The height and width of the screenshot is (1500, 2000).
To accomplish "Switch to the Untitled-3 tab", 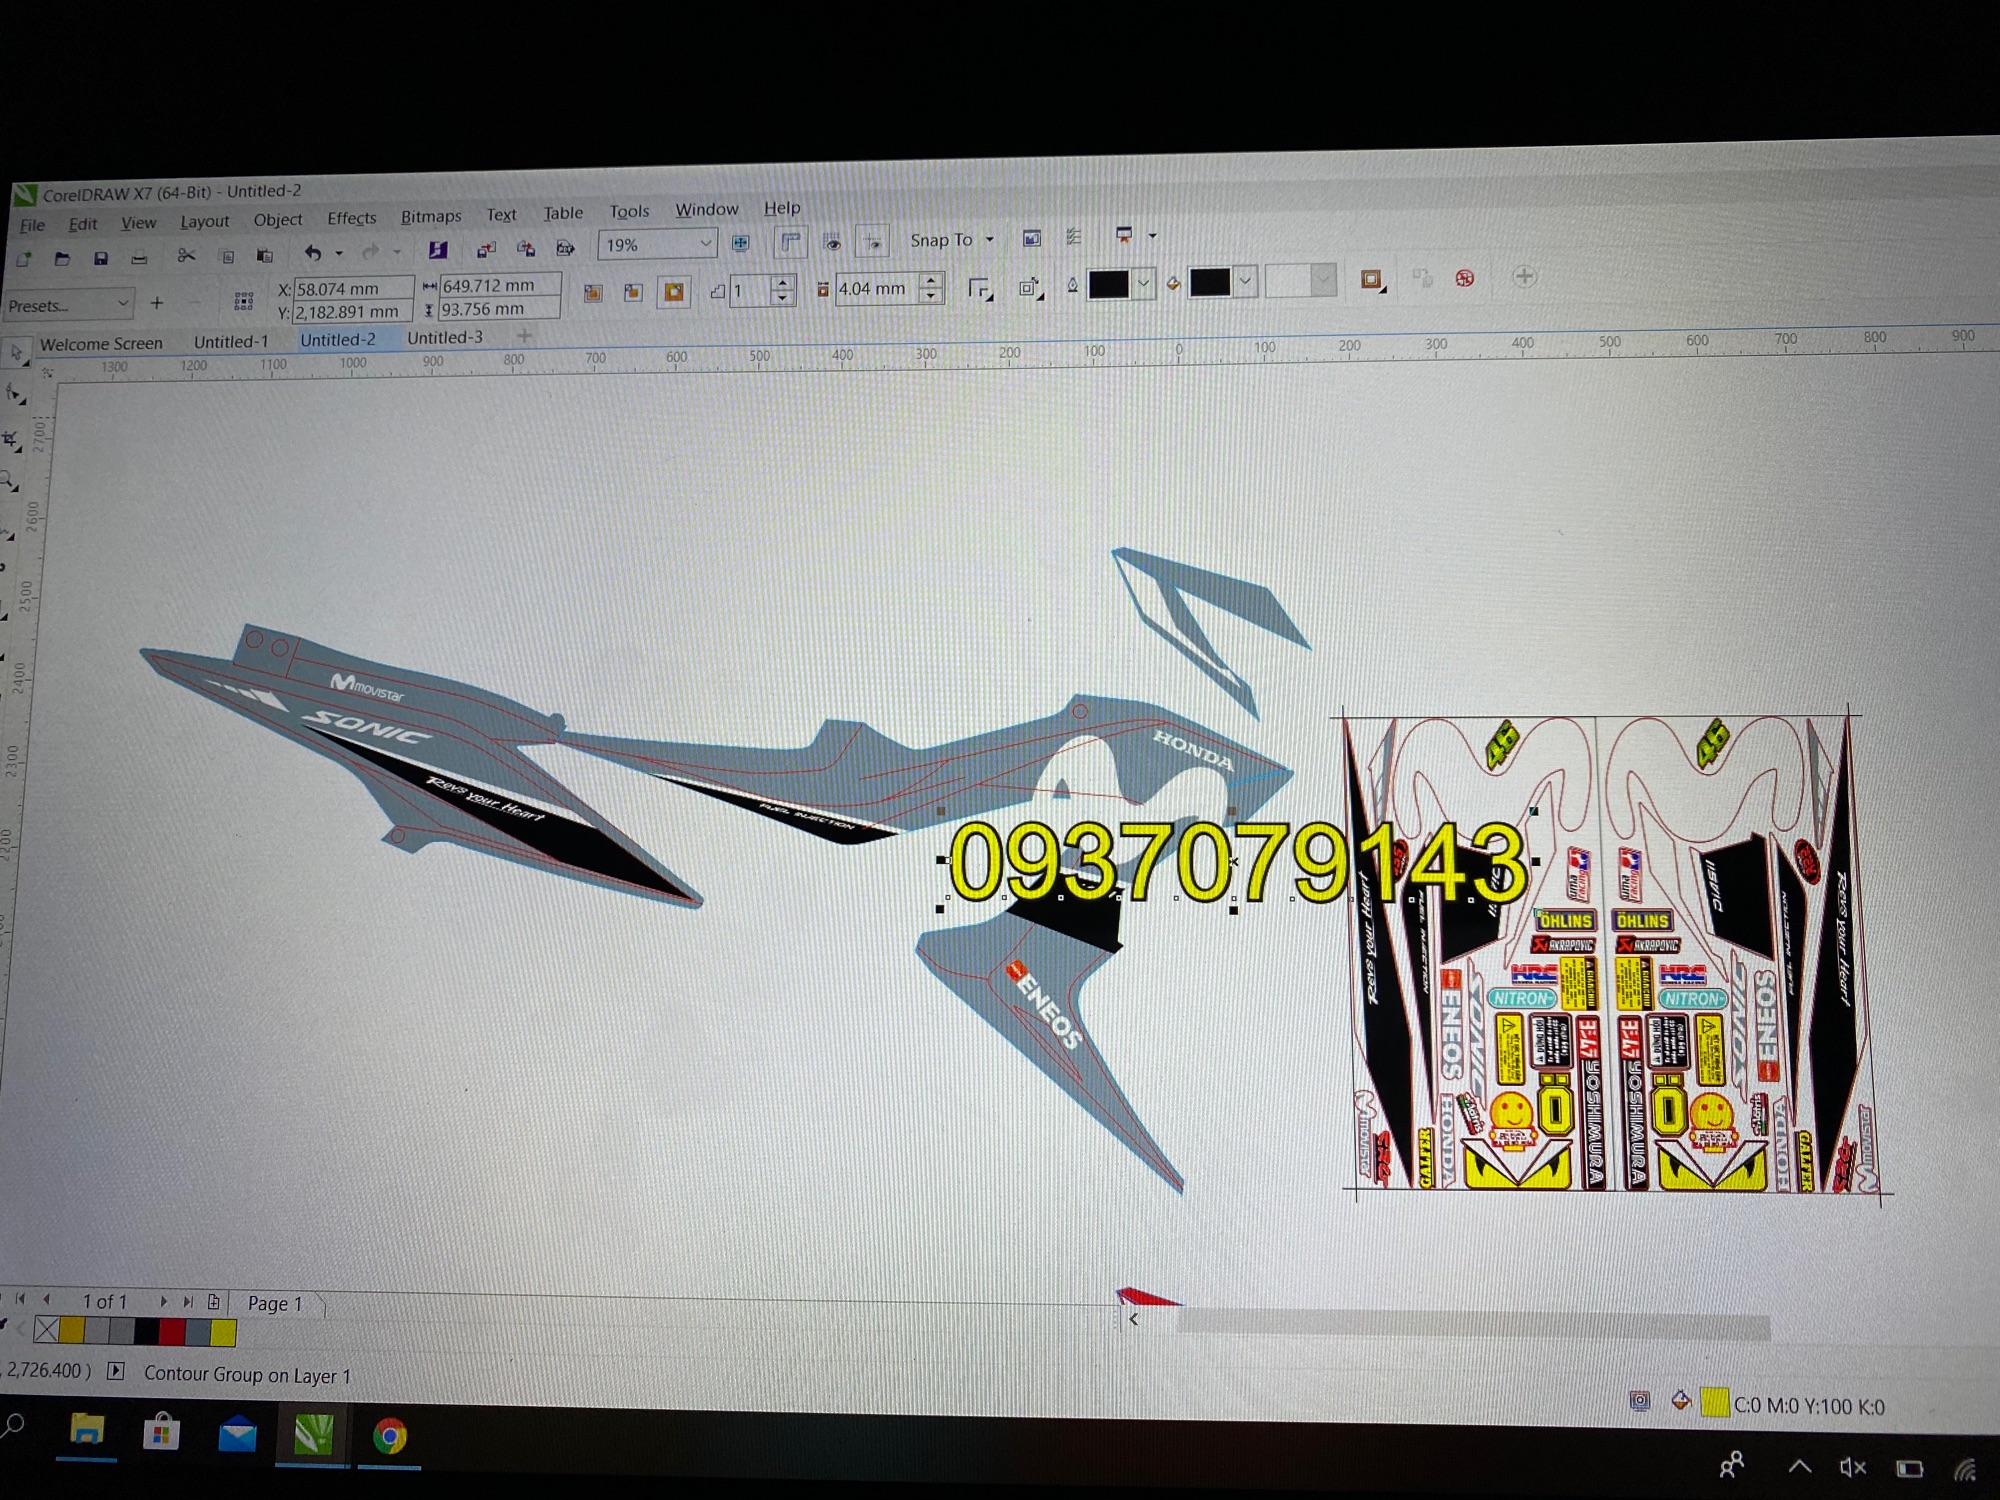I will click(x=445, y=337).
